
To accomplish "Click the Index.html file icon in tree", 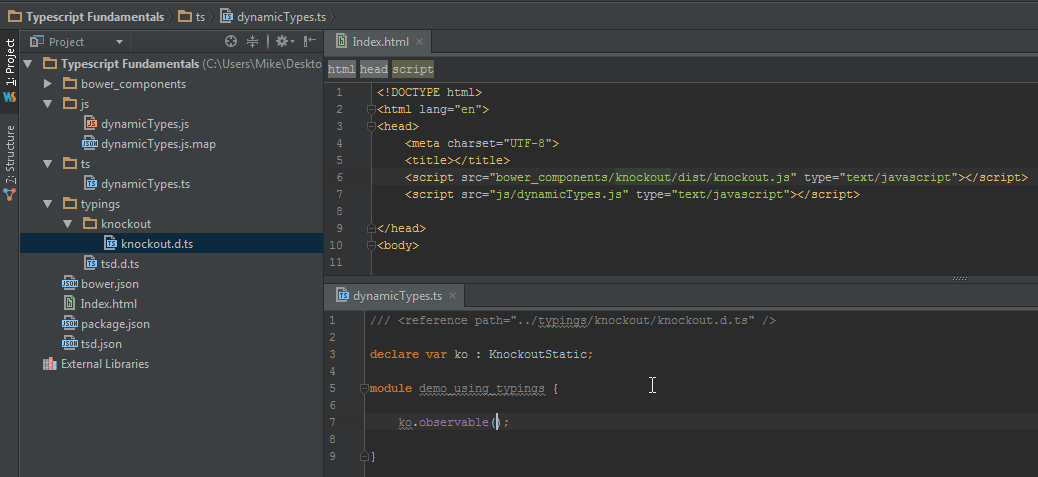I will [70, 304].
